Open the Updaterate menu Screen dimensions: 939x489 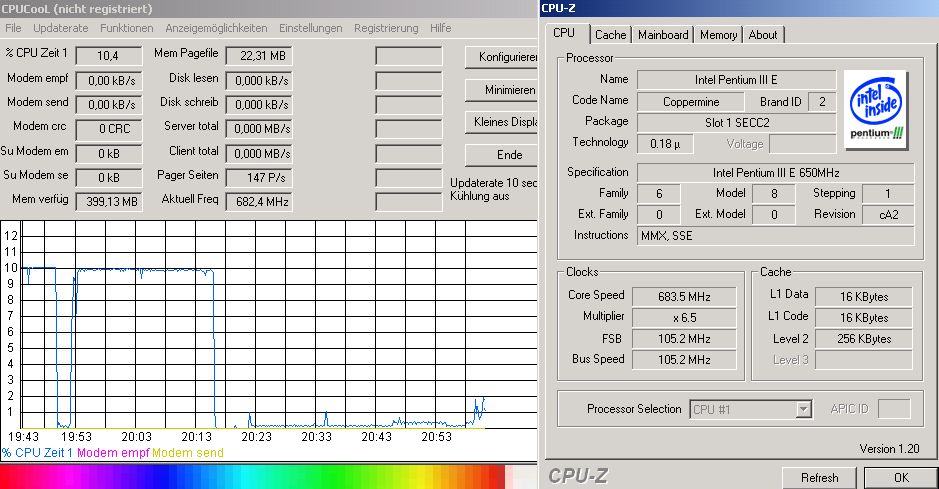coord(60,28)
